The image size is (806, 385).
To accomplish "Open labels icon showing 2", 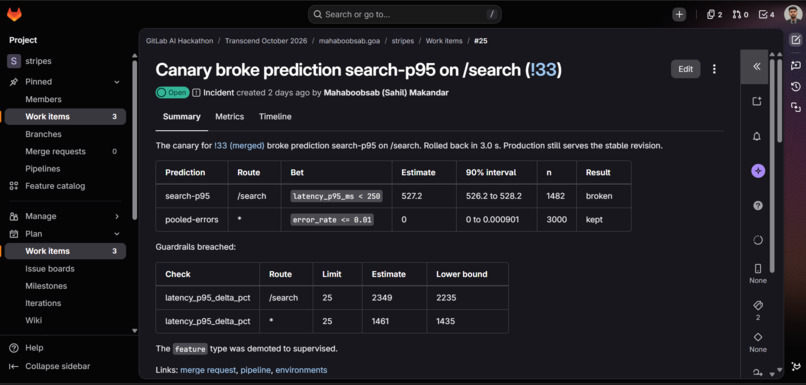I will coord(758,310).
